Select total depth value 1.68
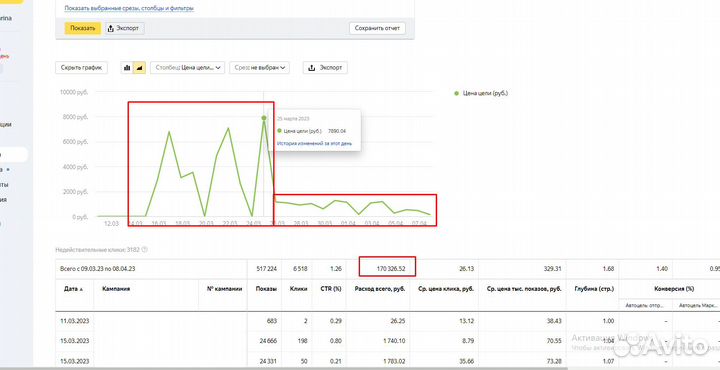 (x=608, y=269)
